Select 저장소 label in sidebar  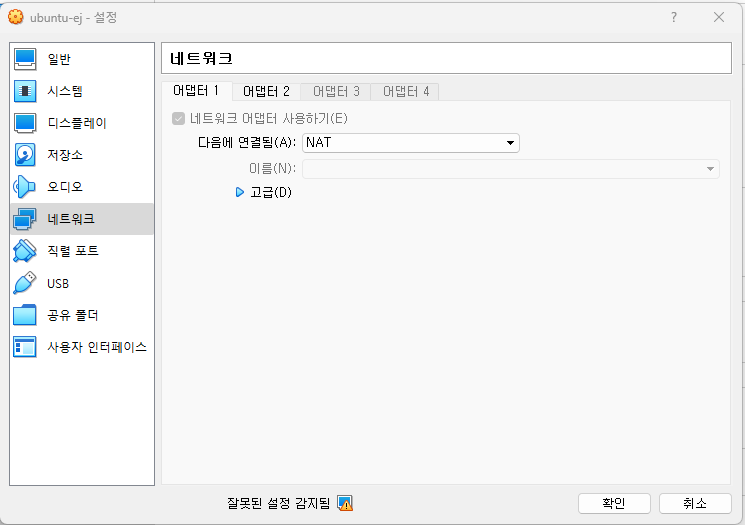coord(65,155)
